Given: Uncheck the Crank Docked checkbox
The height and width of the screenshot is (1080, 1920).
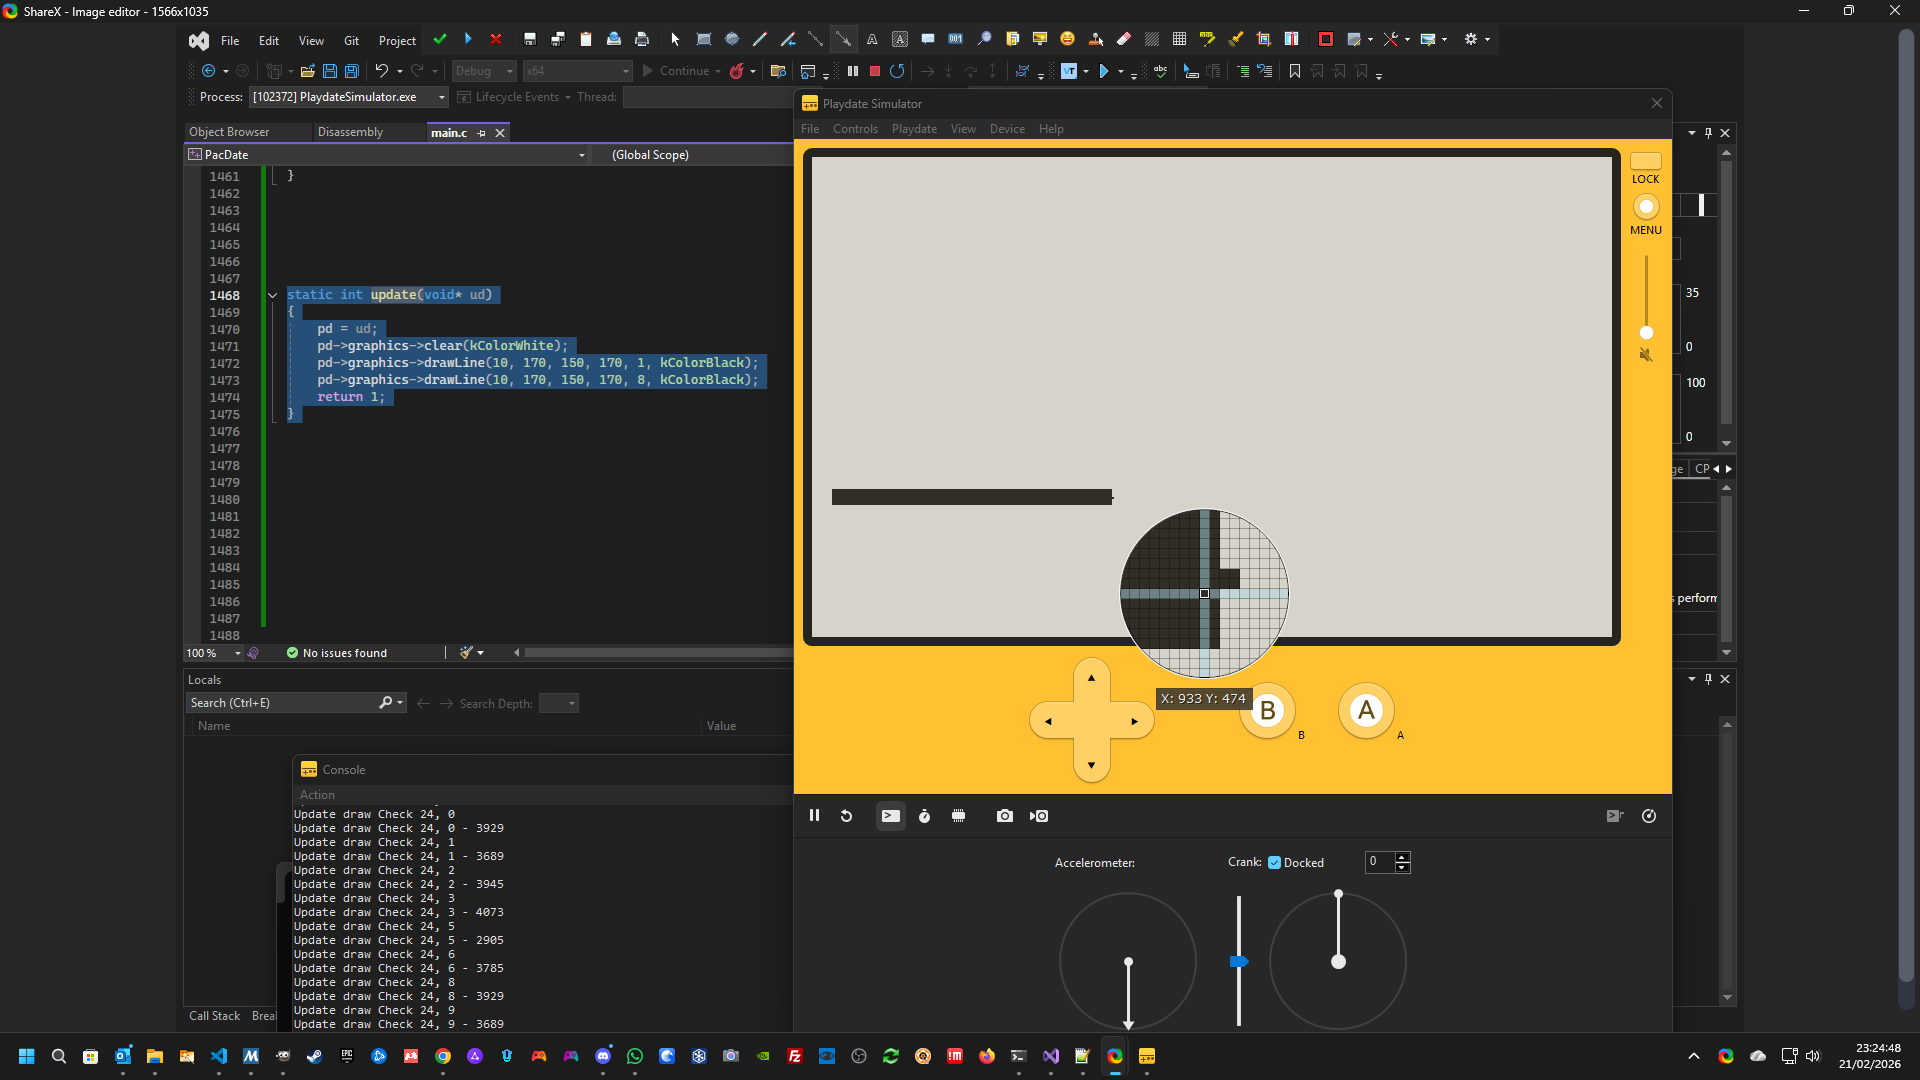Looking at the screenshot, I should (x=1274, y=862).
